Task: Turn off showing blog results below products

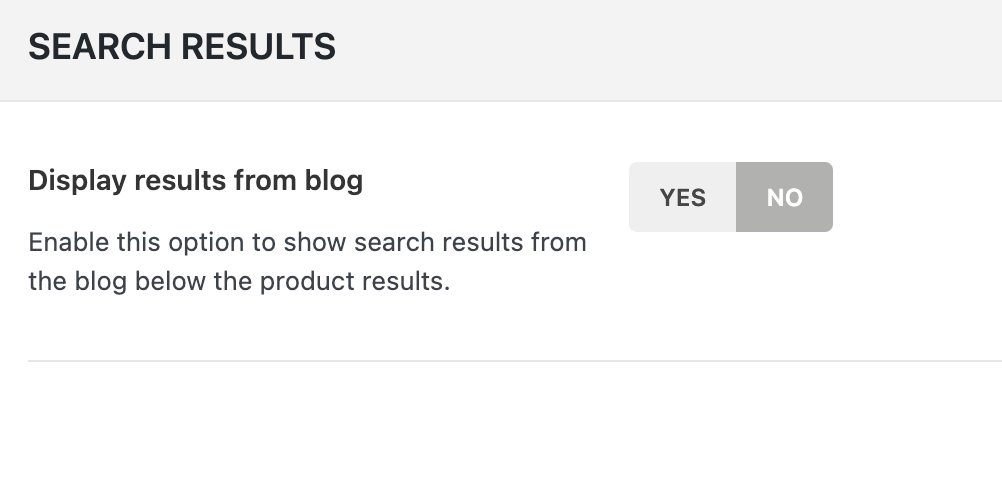Action: [x=784, y=197]
